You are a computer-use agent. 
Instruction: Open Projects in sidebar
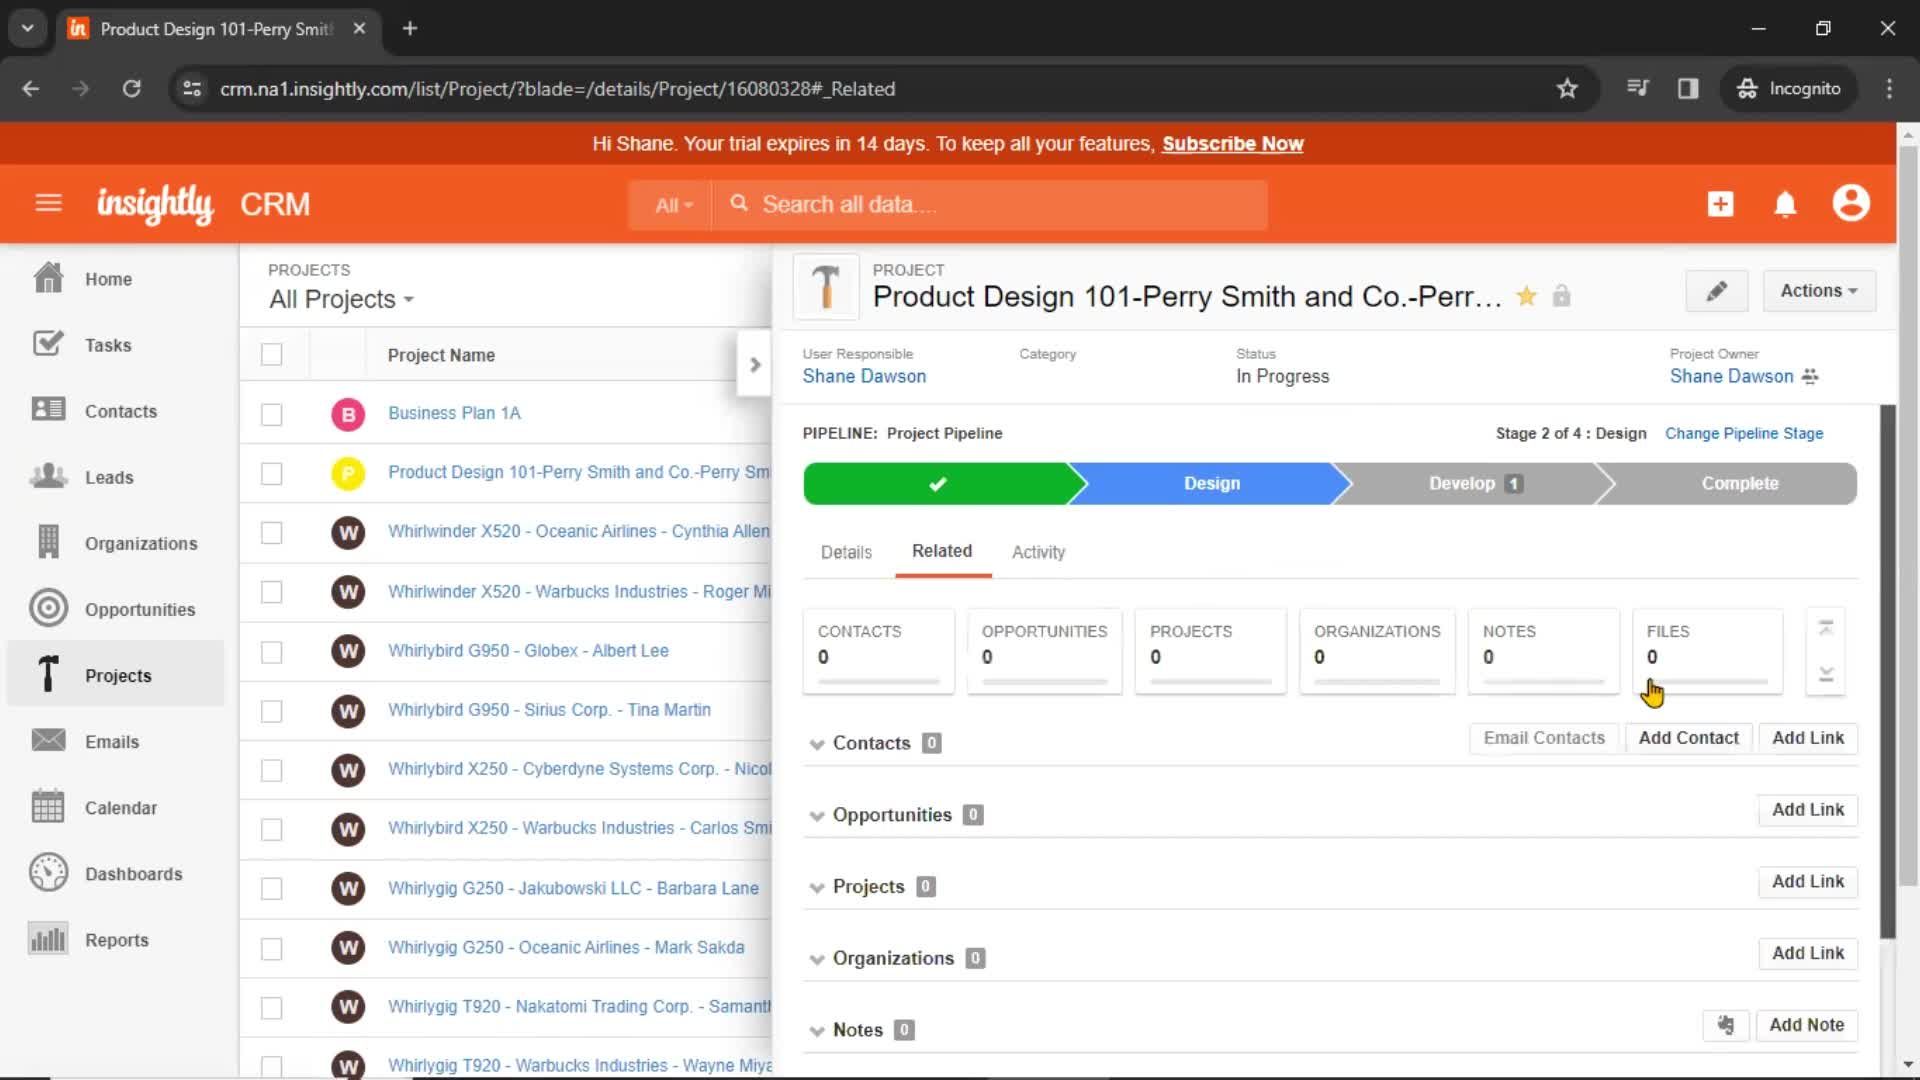click(116, 675)
